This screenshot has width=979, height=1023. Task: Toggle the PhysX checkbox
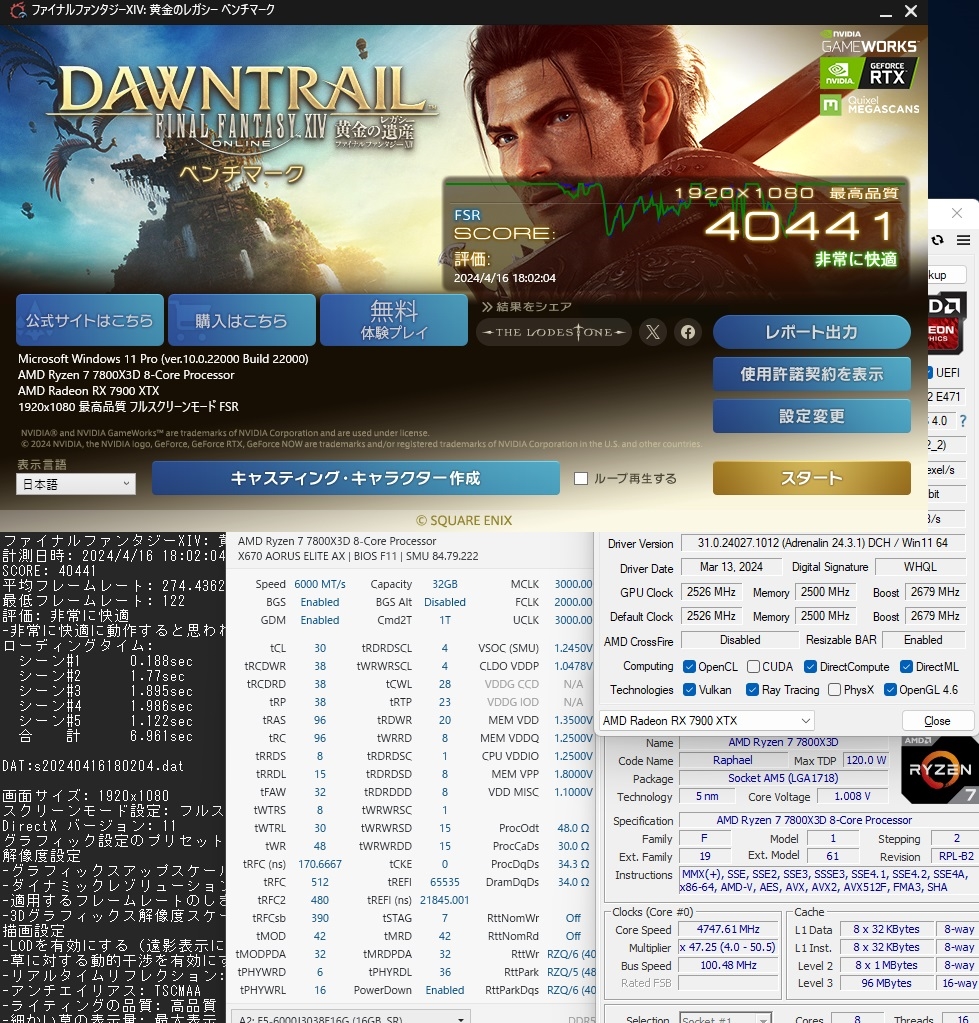click(834, 690)
